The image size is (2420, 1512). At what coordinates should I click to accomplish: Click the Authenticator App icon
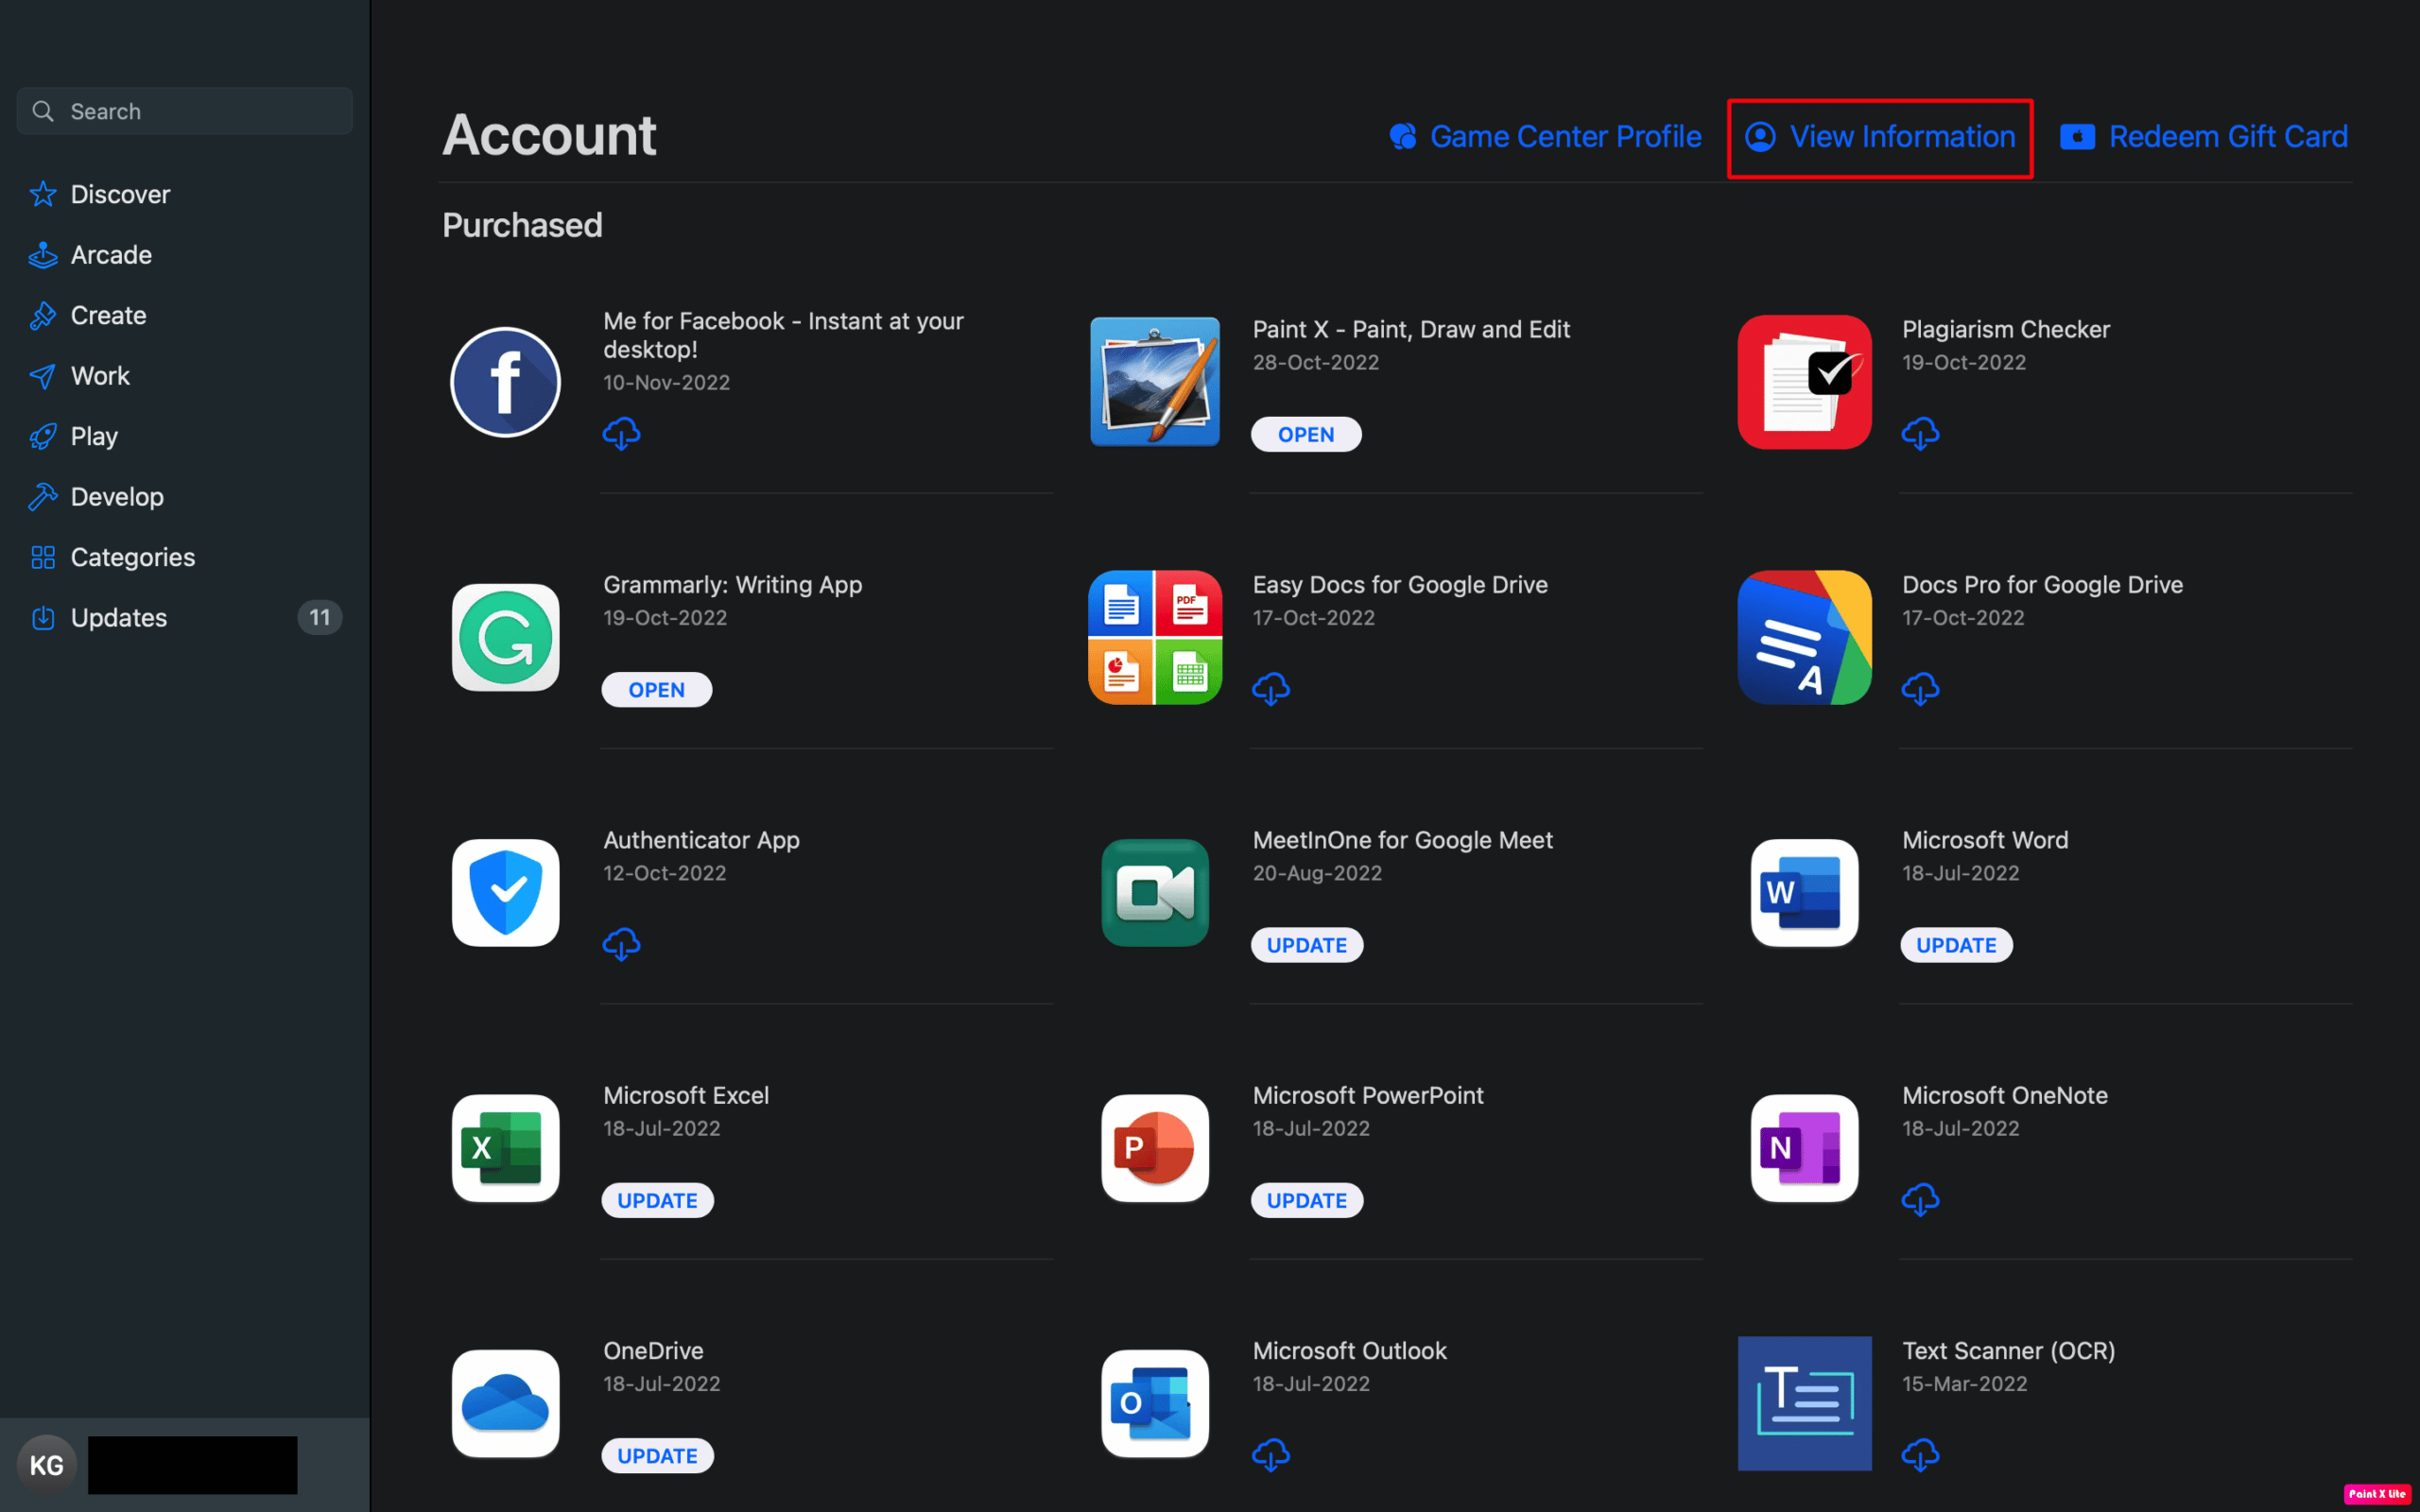[x=505, y=892]
